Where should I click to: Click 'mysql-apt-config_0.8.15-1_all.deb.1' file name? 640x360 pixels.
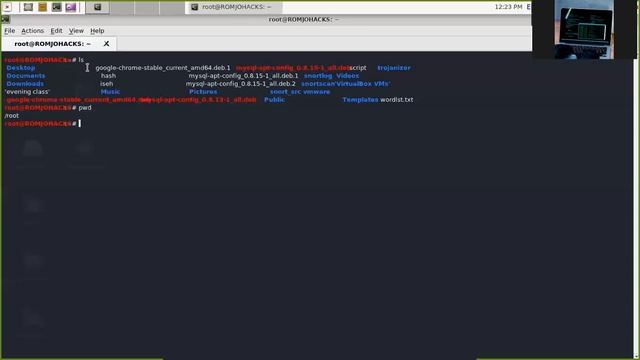[x=243, y=76]
